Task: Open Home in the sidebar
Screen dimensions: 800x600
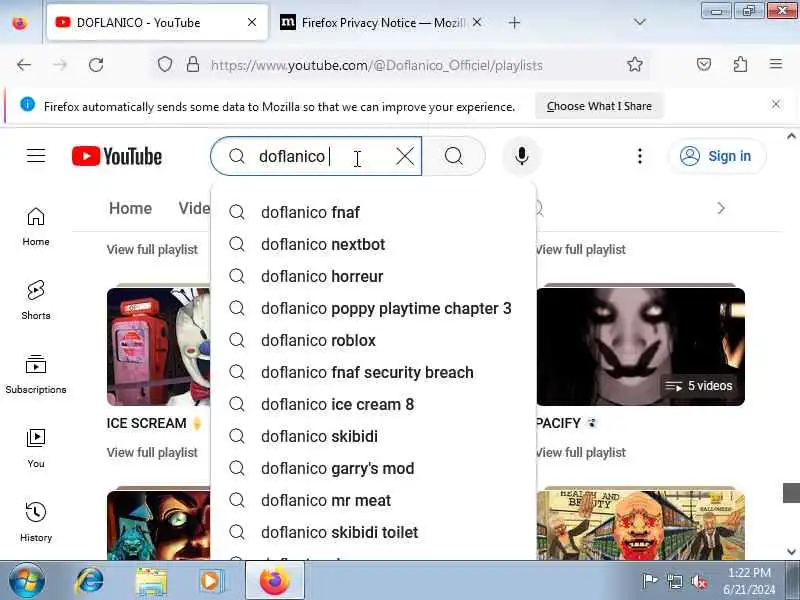Action: tap(36, 227)
